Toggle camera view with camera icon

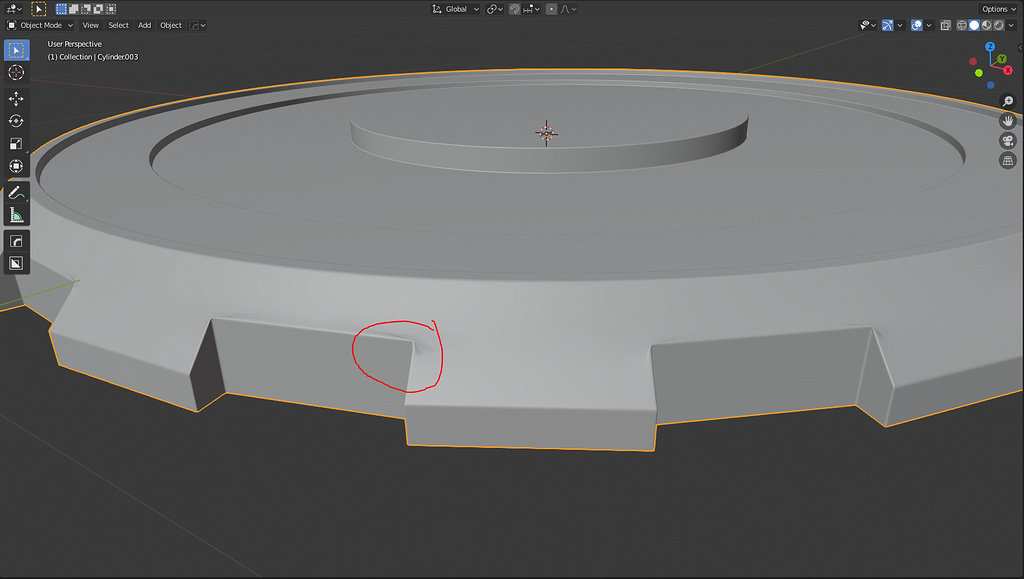coord(1008,140)
